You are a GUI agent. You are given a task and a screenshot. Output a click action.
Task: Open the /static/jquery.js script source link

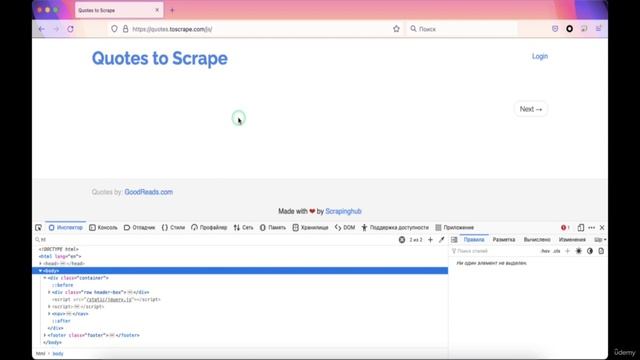click(x=109, y=300)
